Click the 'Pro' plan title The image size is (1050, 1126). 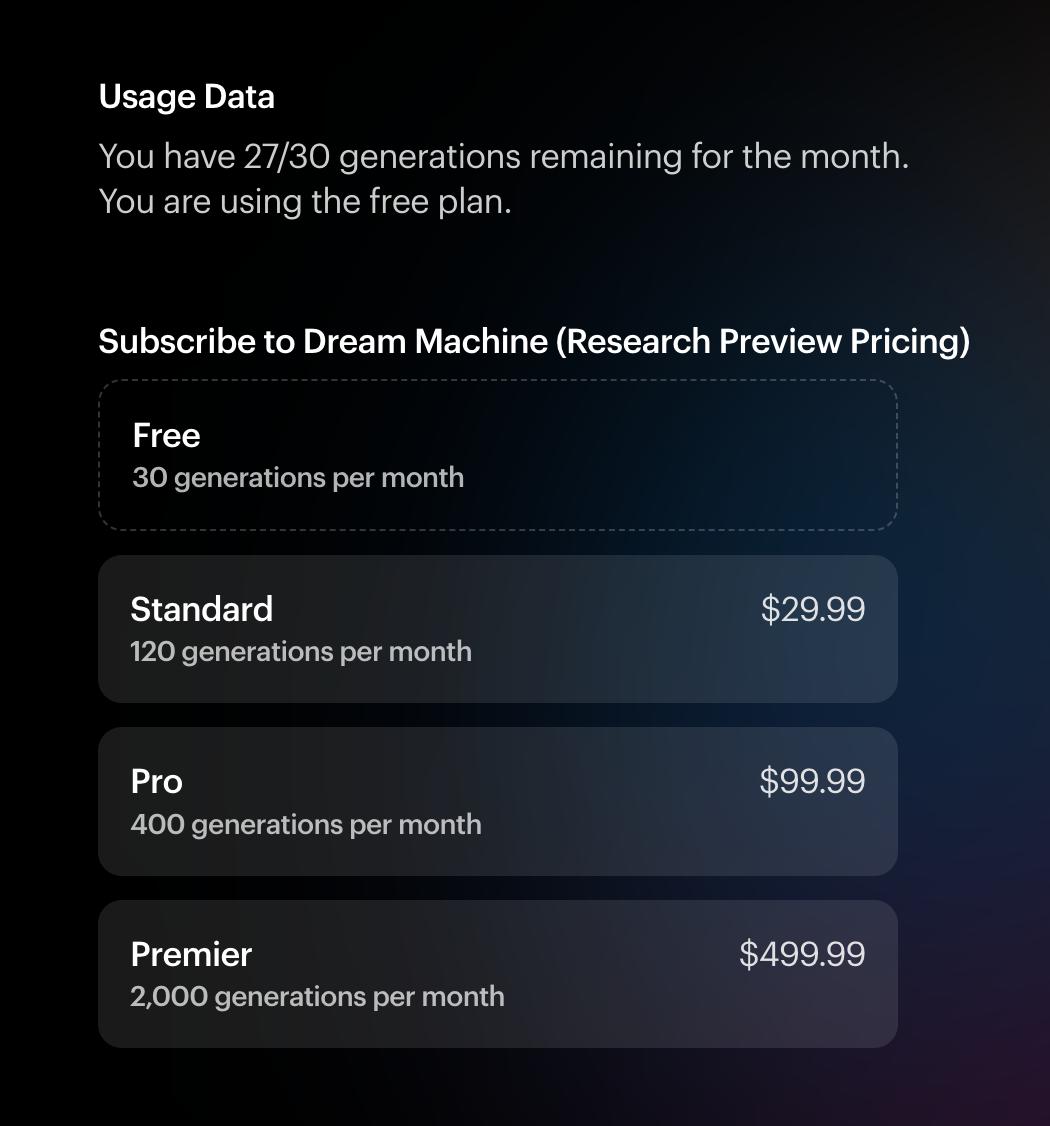156,781
